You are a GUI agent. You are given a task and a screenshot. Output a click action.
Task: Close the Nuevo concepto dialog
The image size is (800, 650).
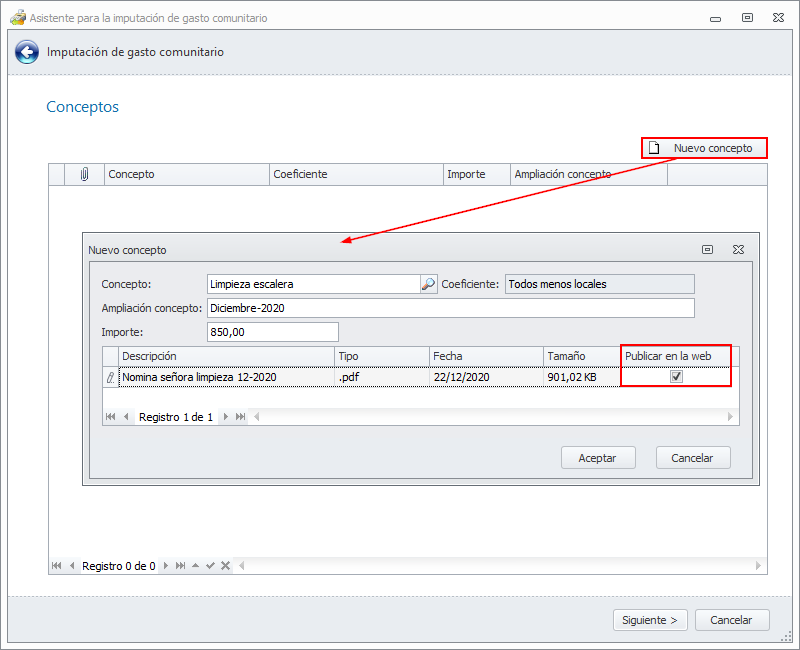(x=738, y=249)
